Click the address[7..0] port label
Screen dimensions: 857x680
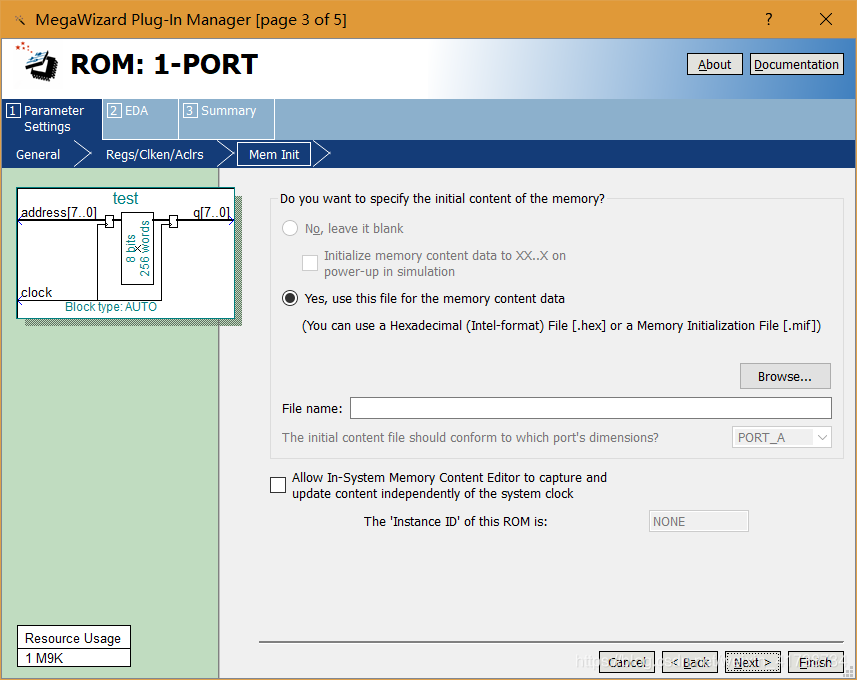click(x=58, y=212)
